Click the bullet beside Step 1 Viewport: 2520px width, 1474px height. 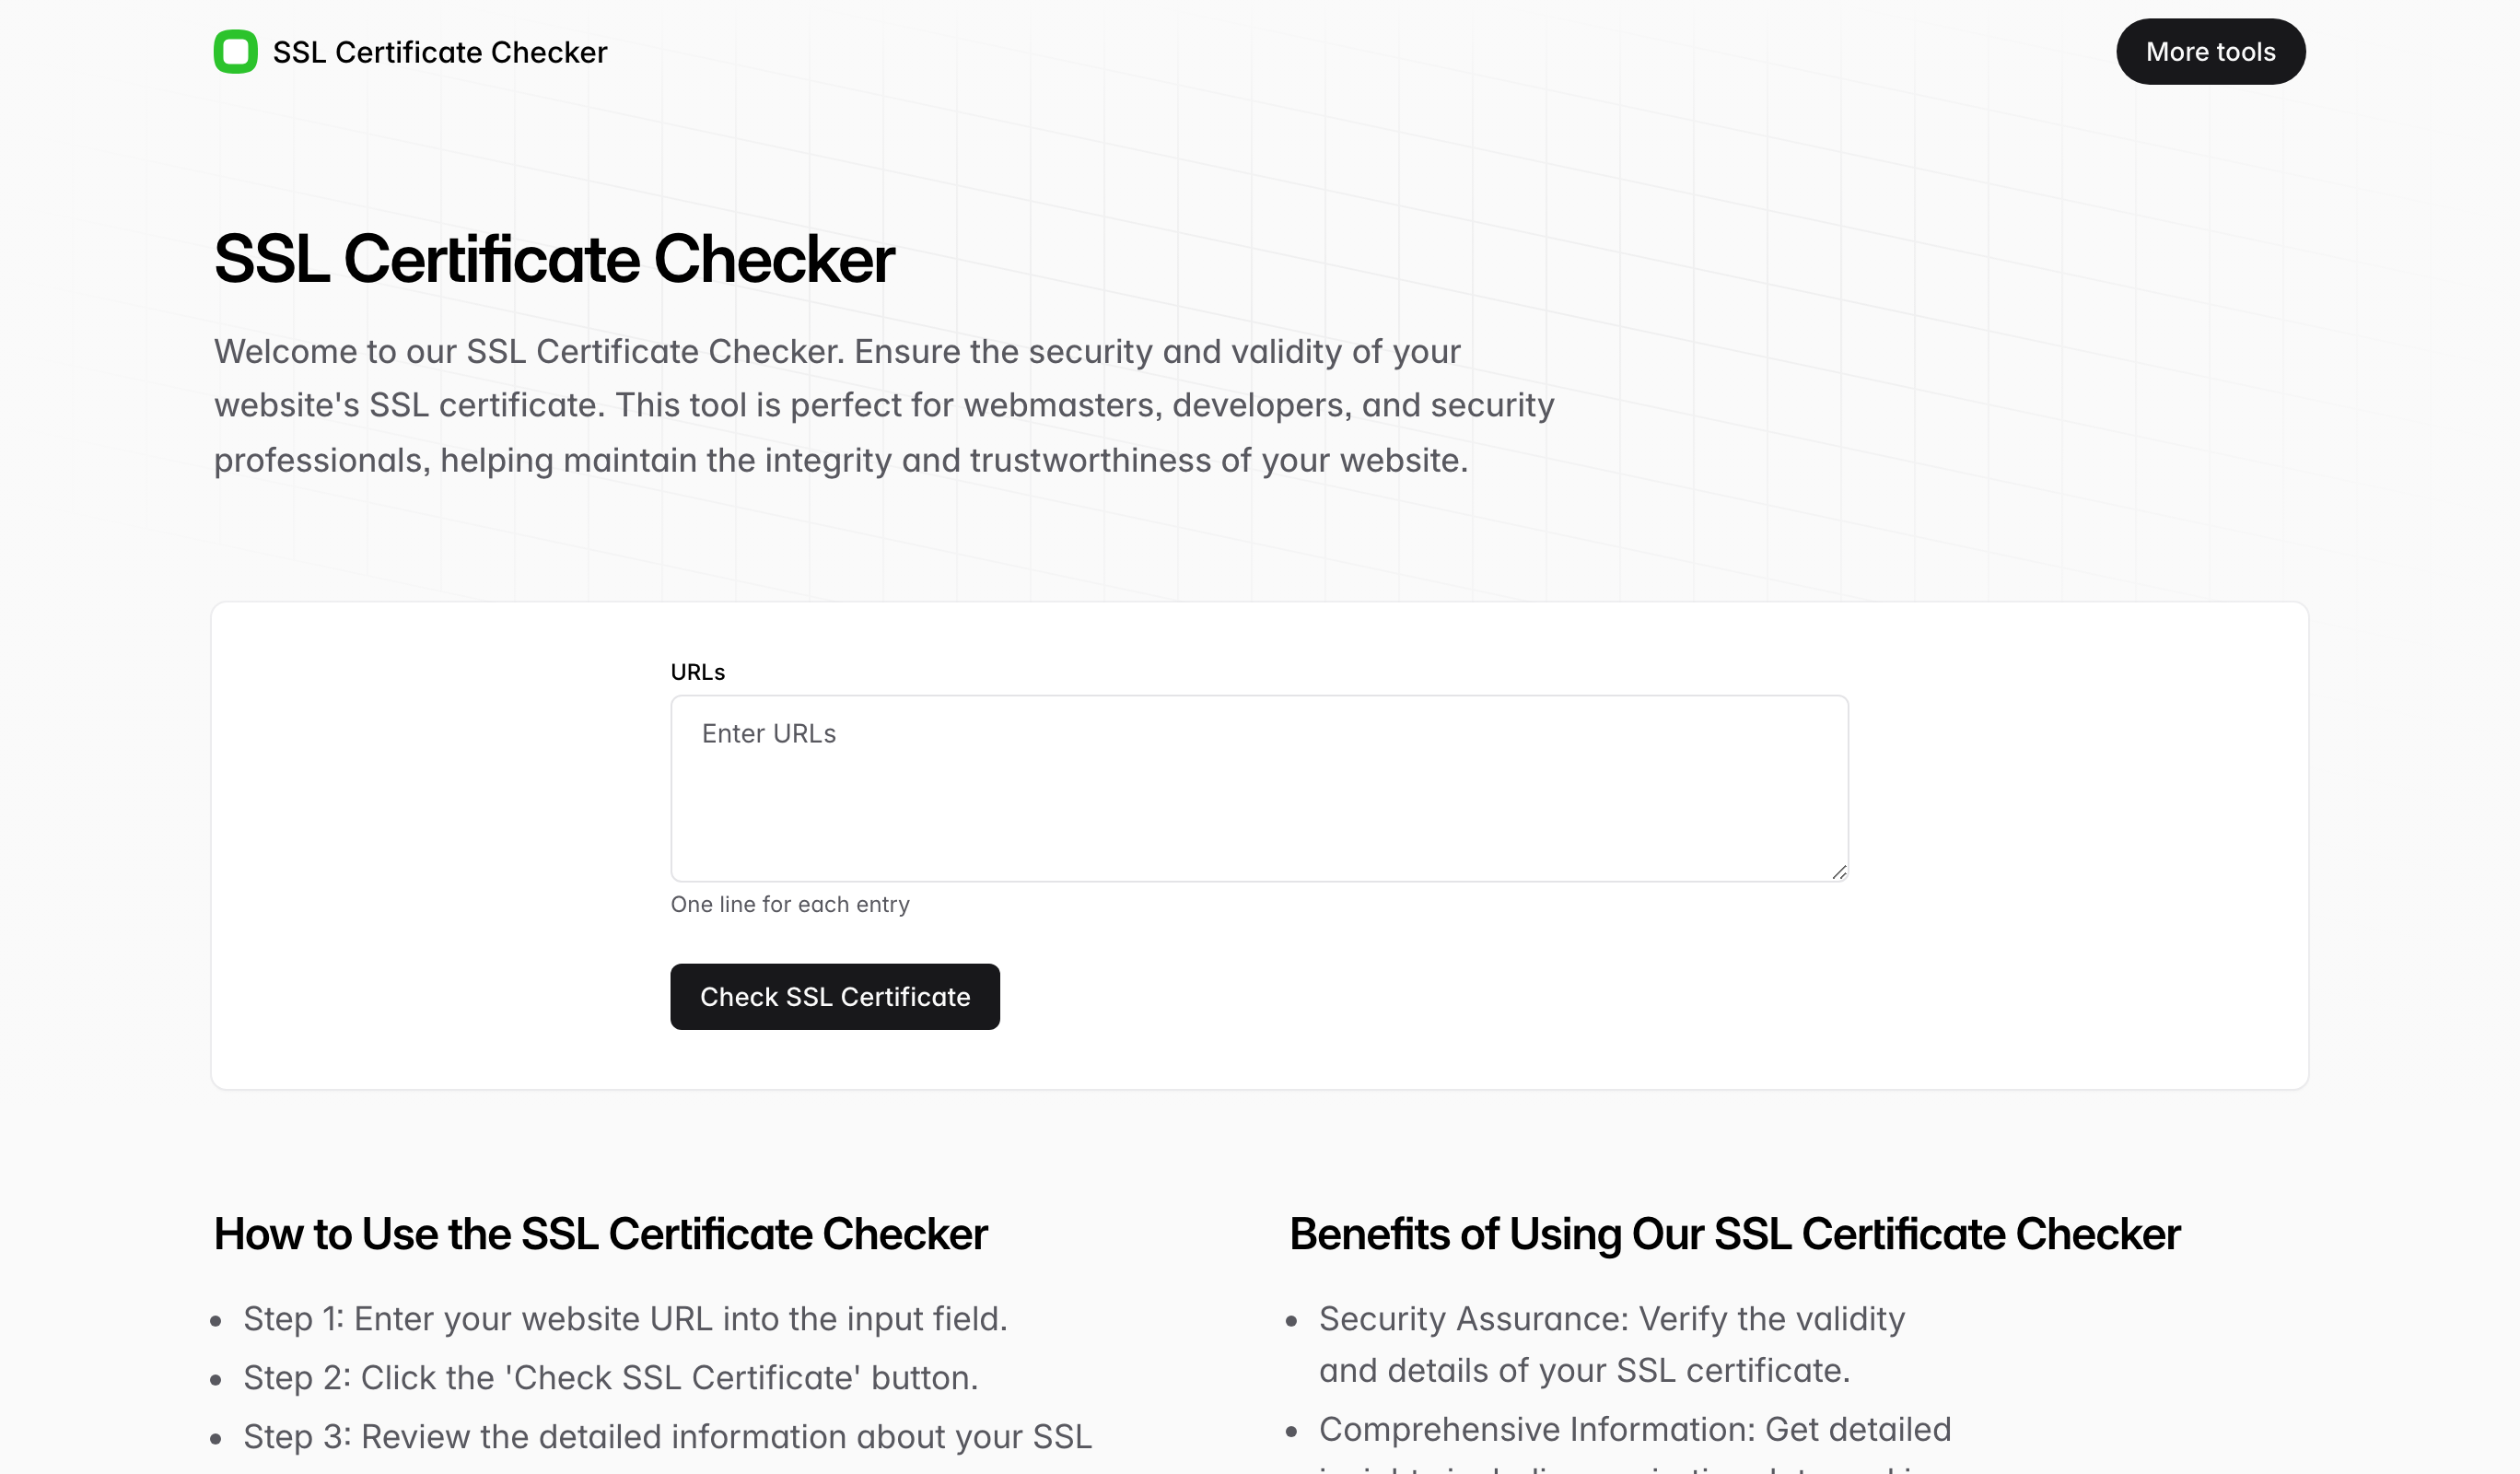(216, 1322)
